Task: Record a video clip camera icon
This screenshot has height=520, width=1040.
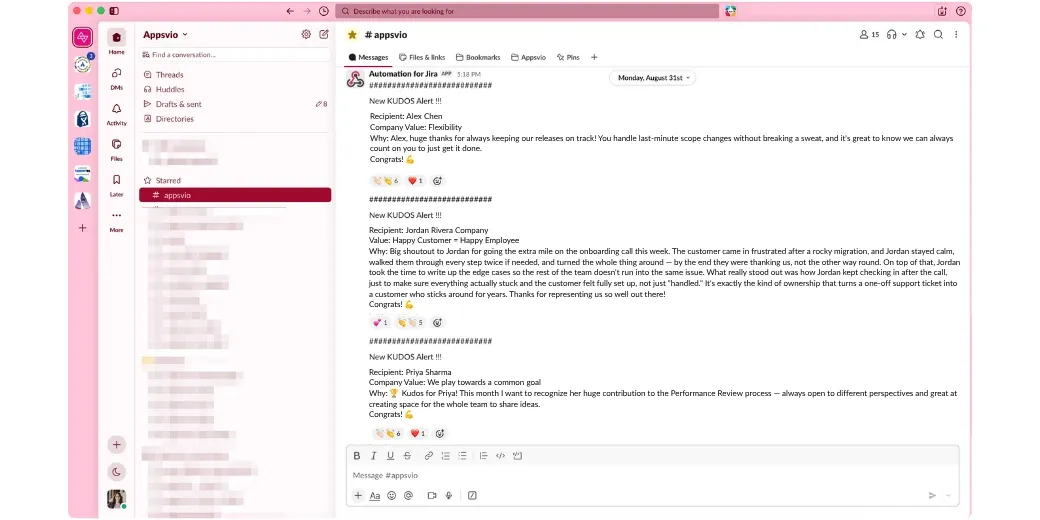Action: pos(432,495)
